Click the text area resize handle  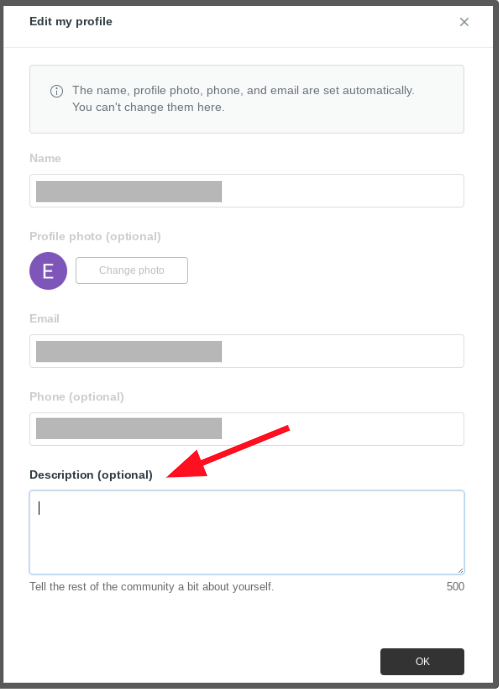[x=460, y=570]
